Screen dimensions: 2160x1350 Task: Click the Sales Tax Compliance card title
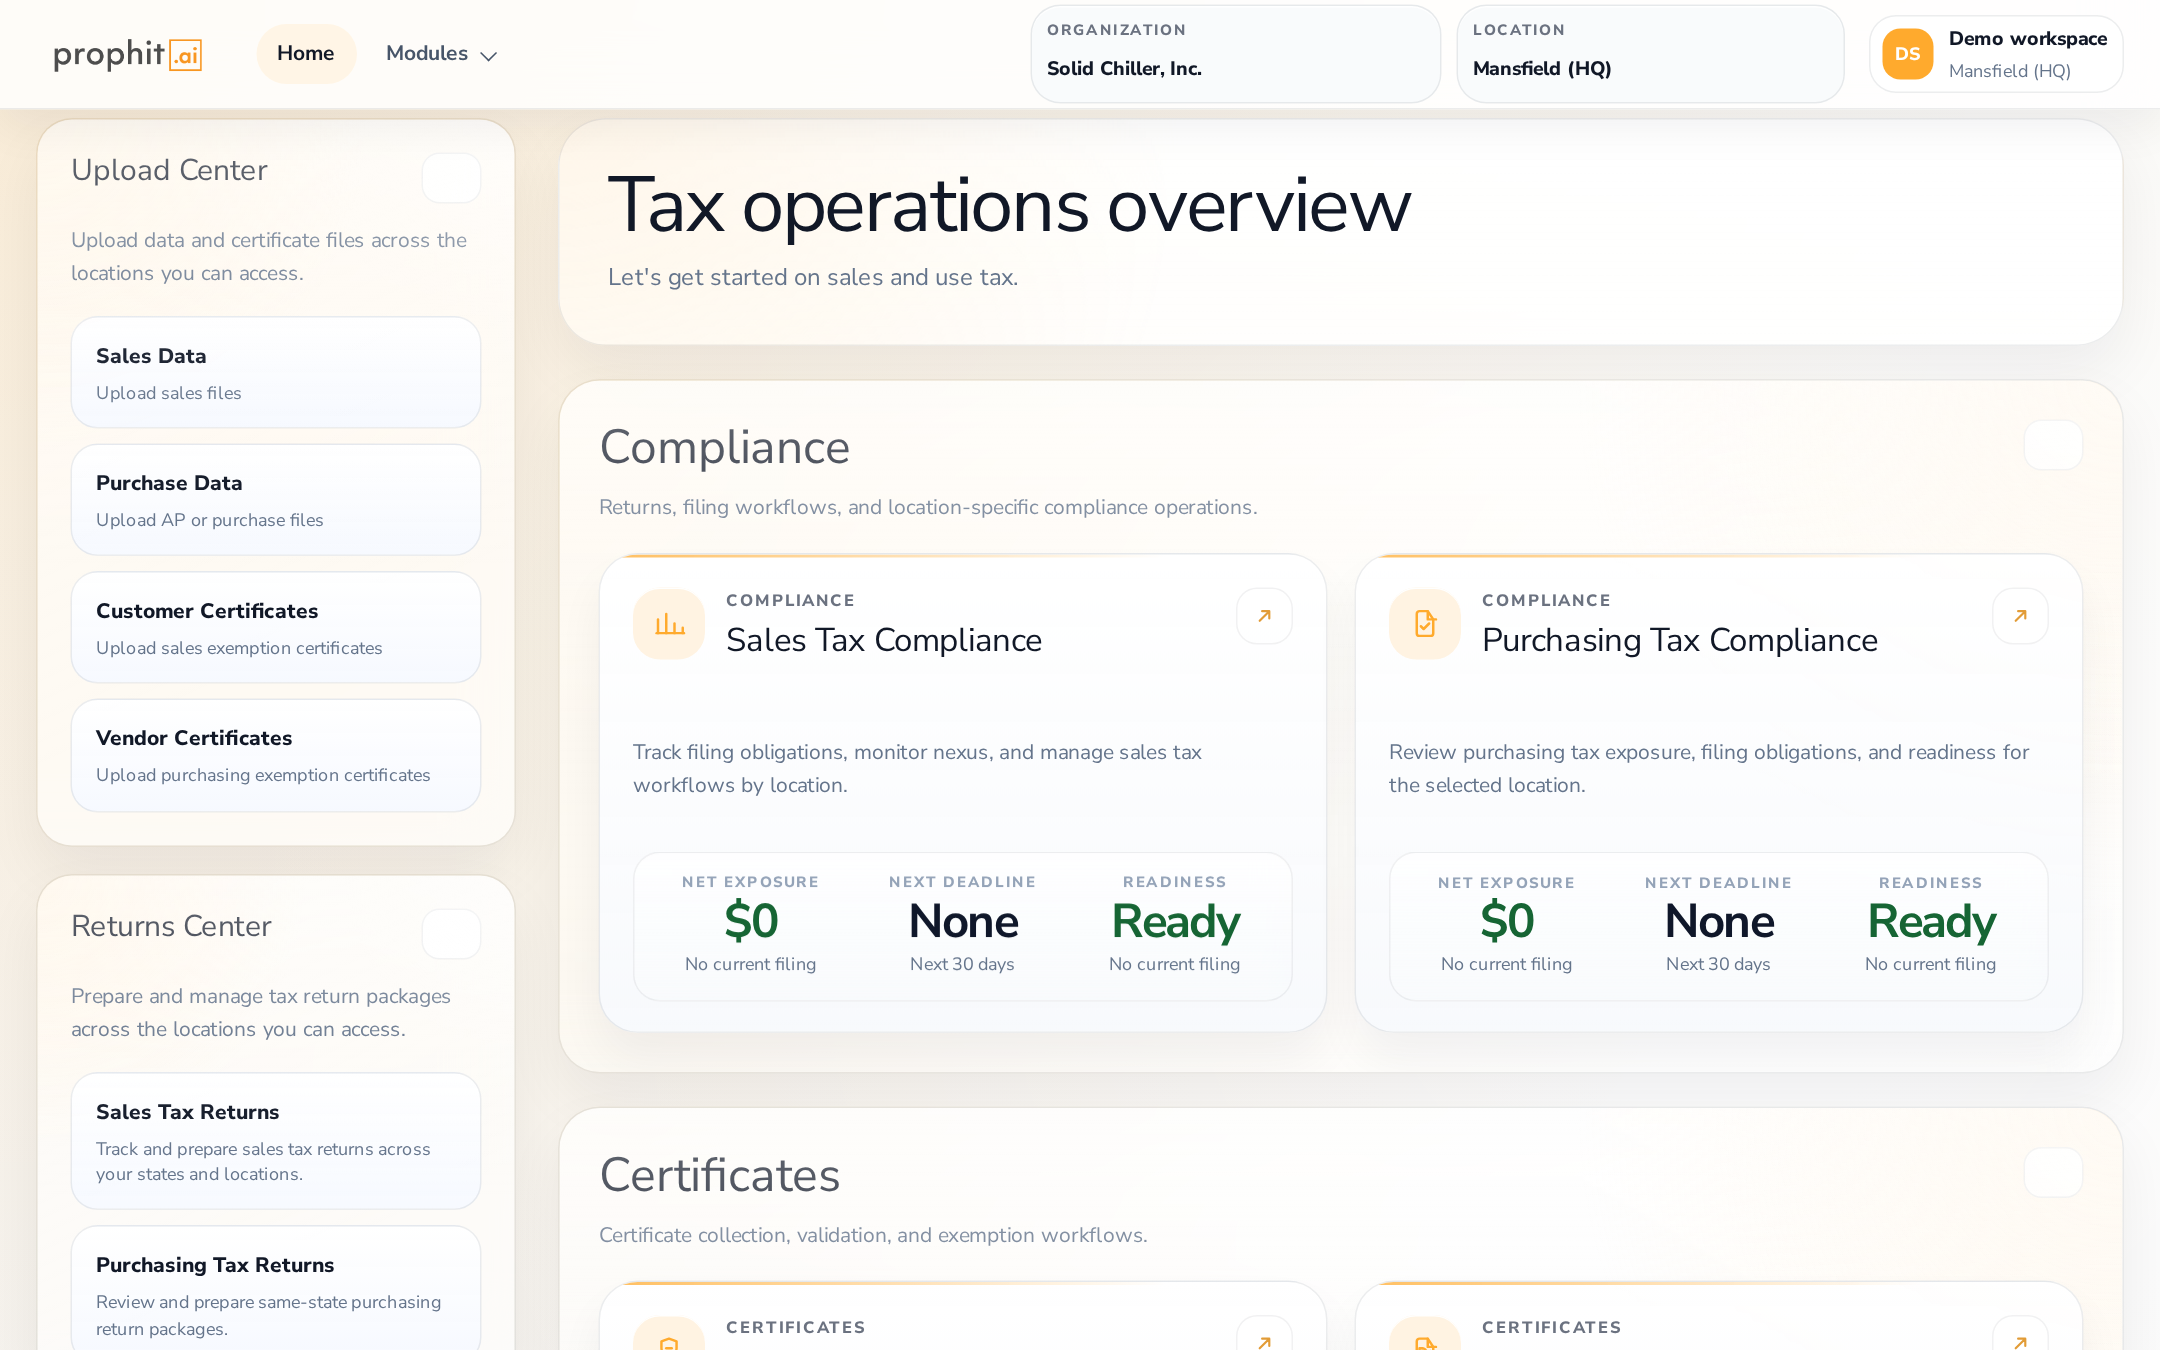(884, 640)
